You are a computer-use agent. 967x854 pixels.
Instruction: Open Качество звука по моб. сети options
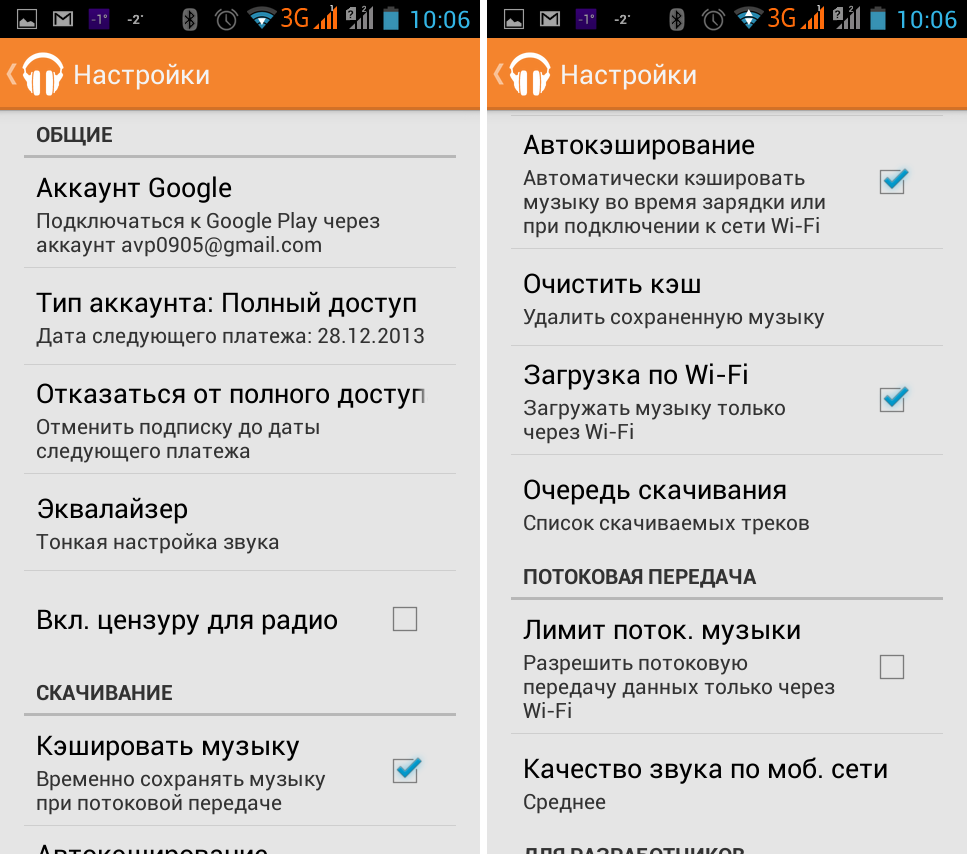coord(726,784)
